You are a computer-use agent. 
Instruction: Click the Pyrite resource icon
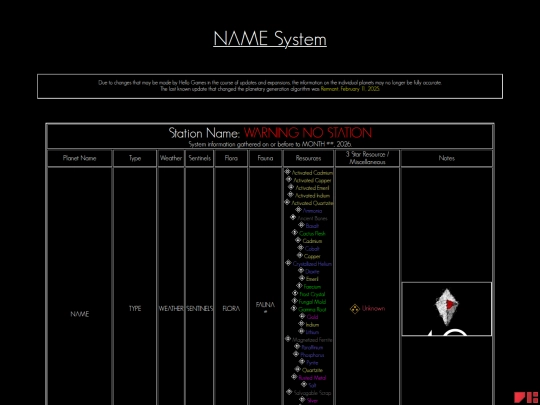pos(302,361)
